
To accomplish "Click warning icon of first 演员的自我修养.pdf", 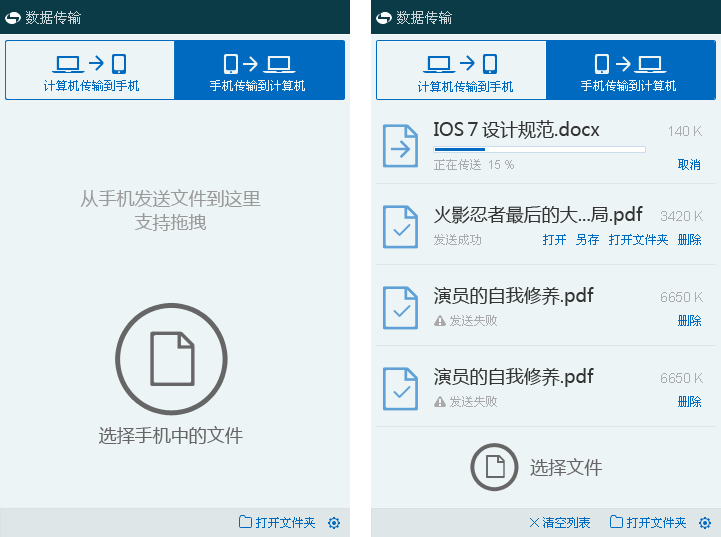I will 440,321.
